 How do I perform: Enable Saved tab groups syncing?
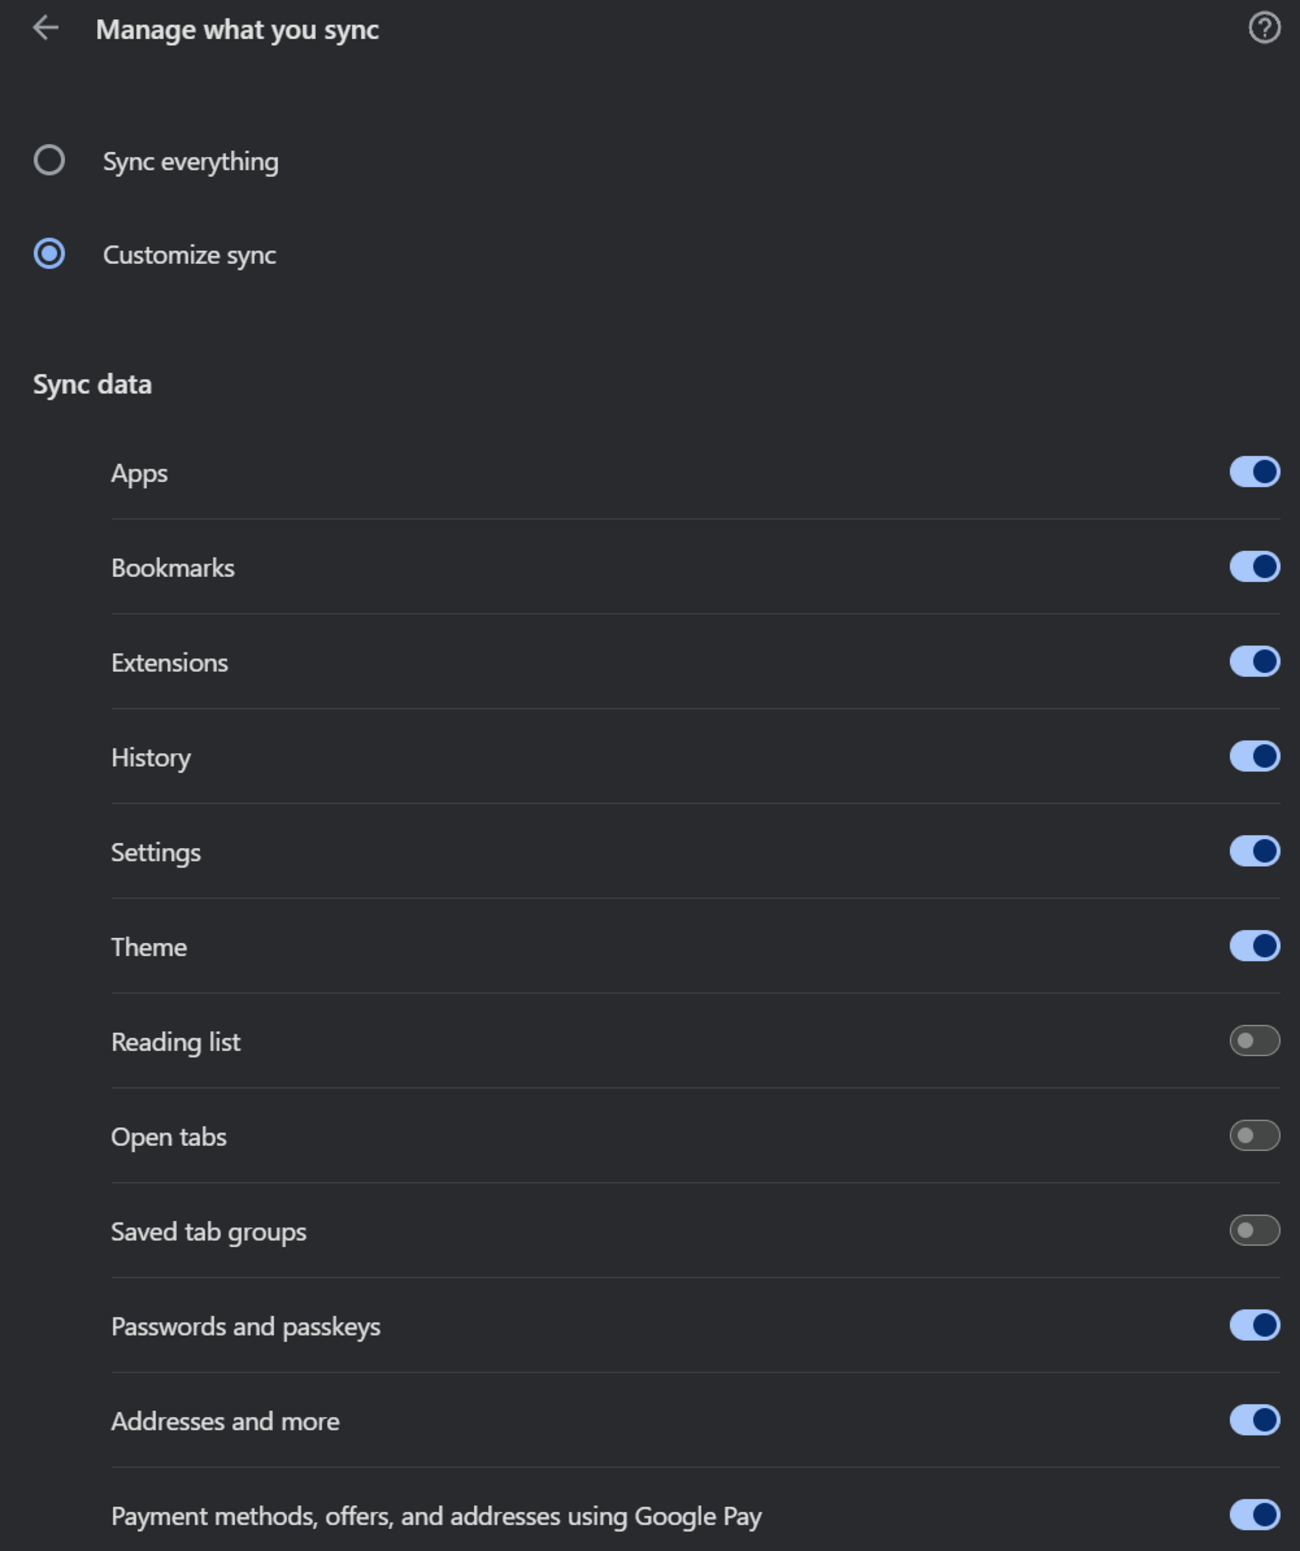[1255, 1230]
